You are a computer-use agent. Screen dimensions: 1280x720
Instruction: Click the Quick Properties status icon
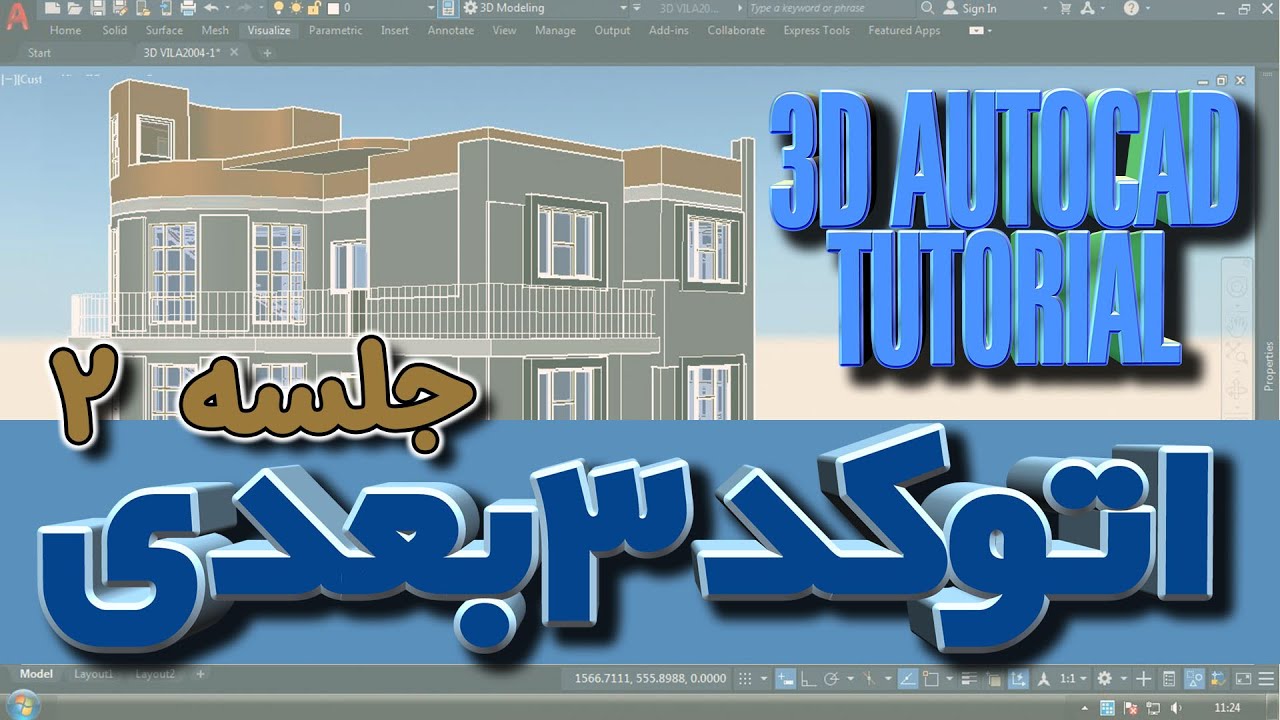[x=1168, y=679]
